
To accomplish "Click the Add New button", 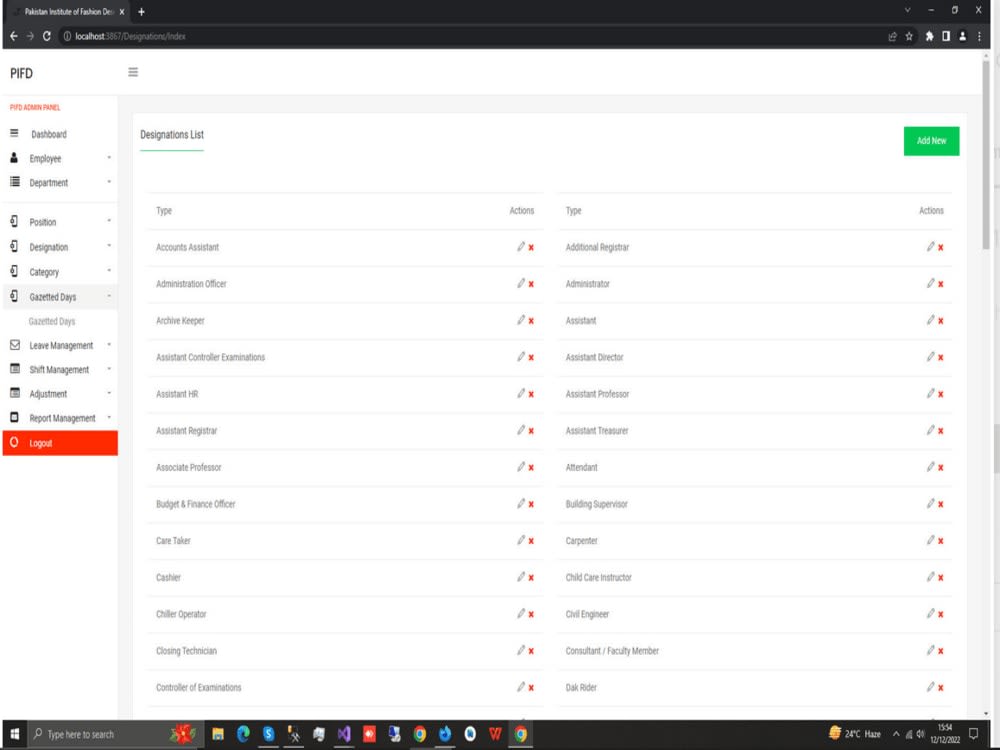I will pyautogui.click(x=931, y=141).
